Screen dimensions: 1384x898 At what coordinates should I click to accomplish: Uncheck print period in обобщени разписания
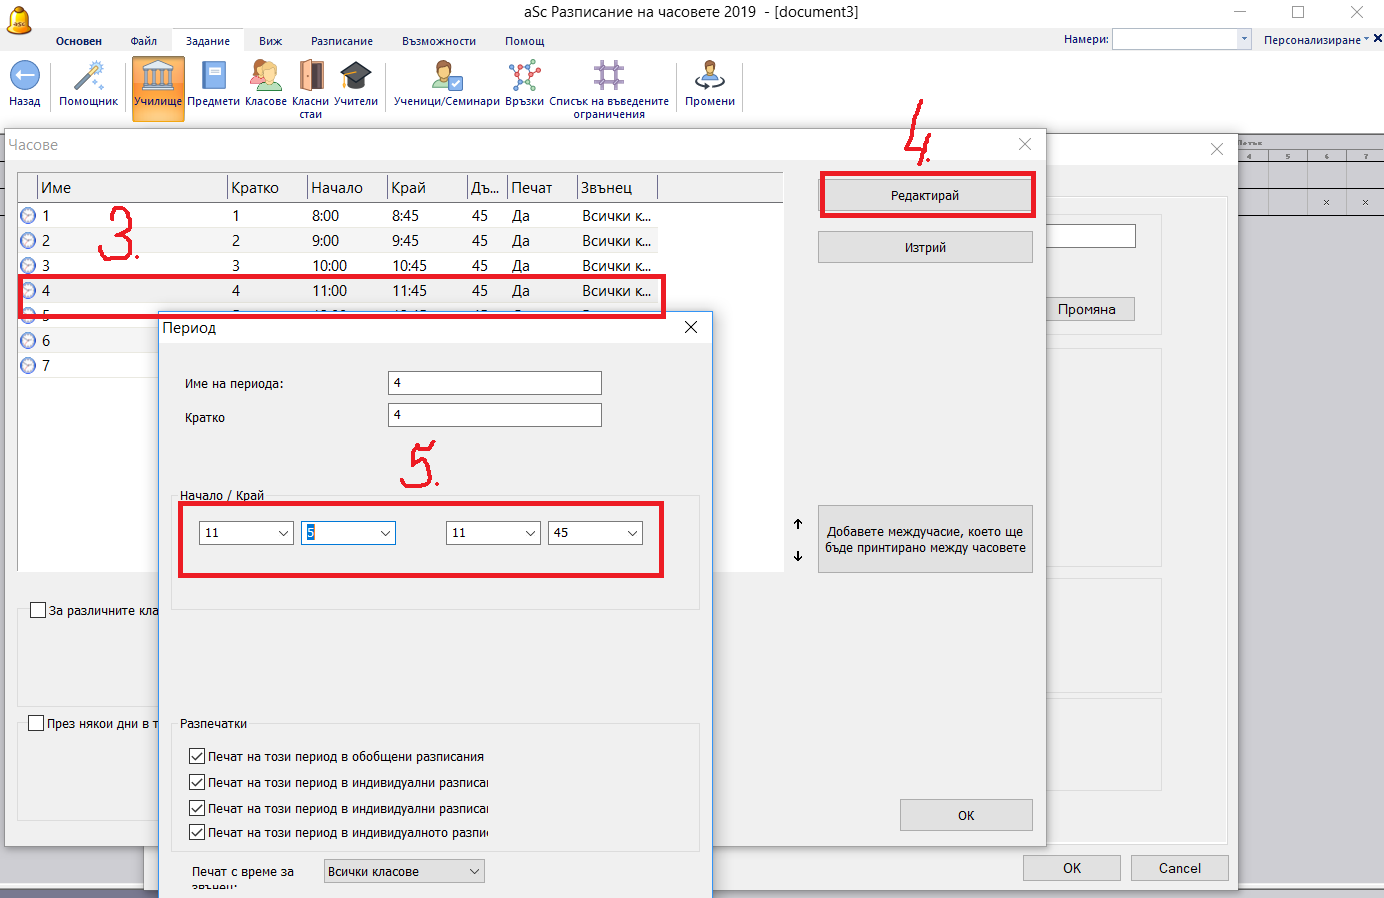pyautogui.click(x=197, y=757)
